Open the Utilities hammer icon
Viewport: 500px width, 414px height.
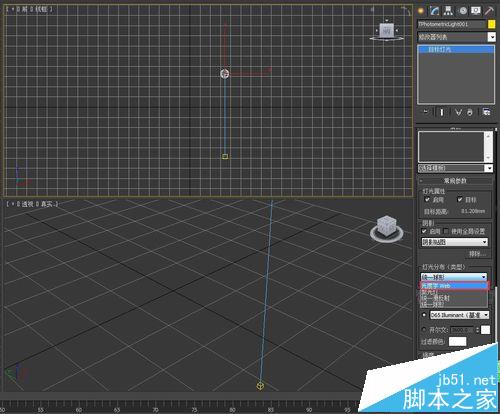(489, 11)
